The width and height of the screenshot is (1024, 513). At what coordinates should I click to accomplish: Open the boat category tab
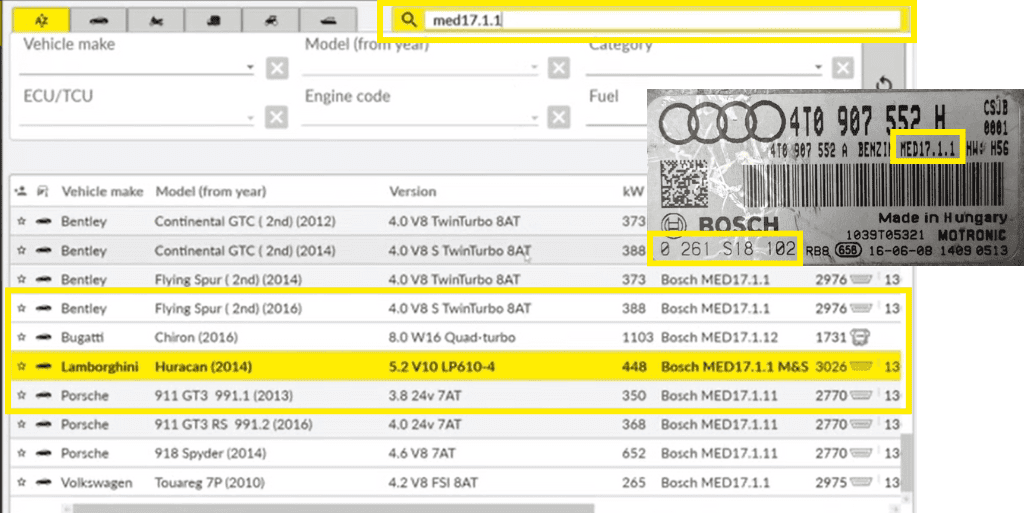(328, 19)
